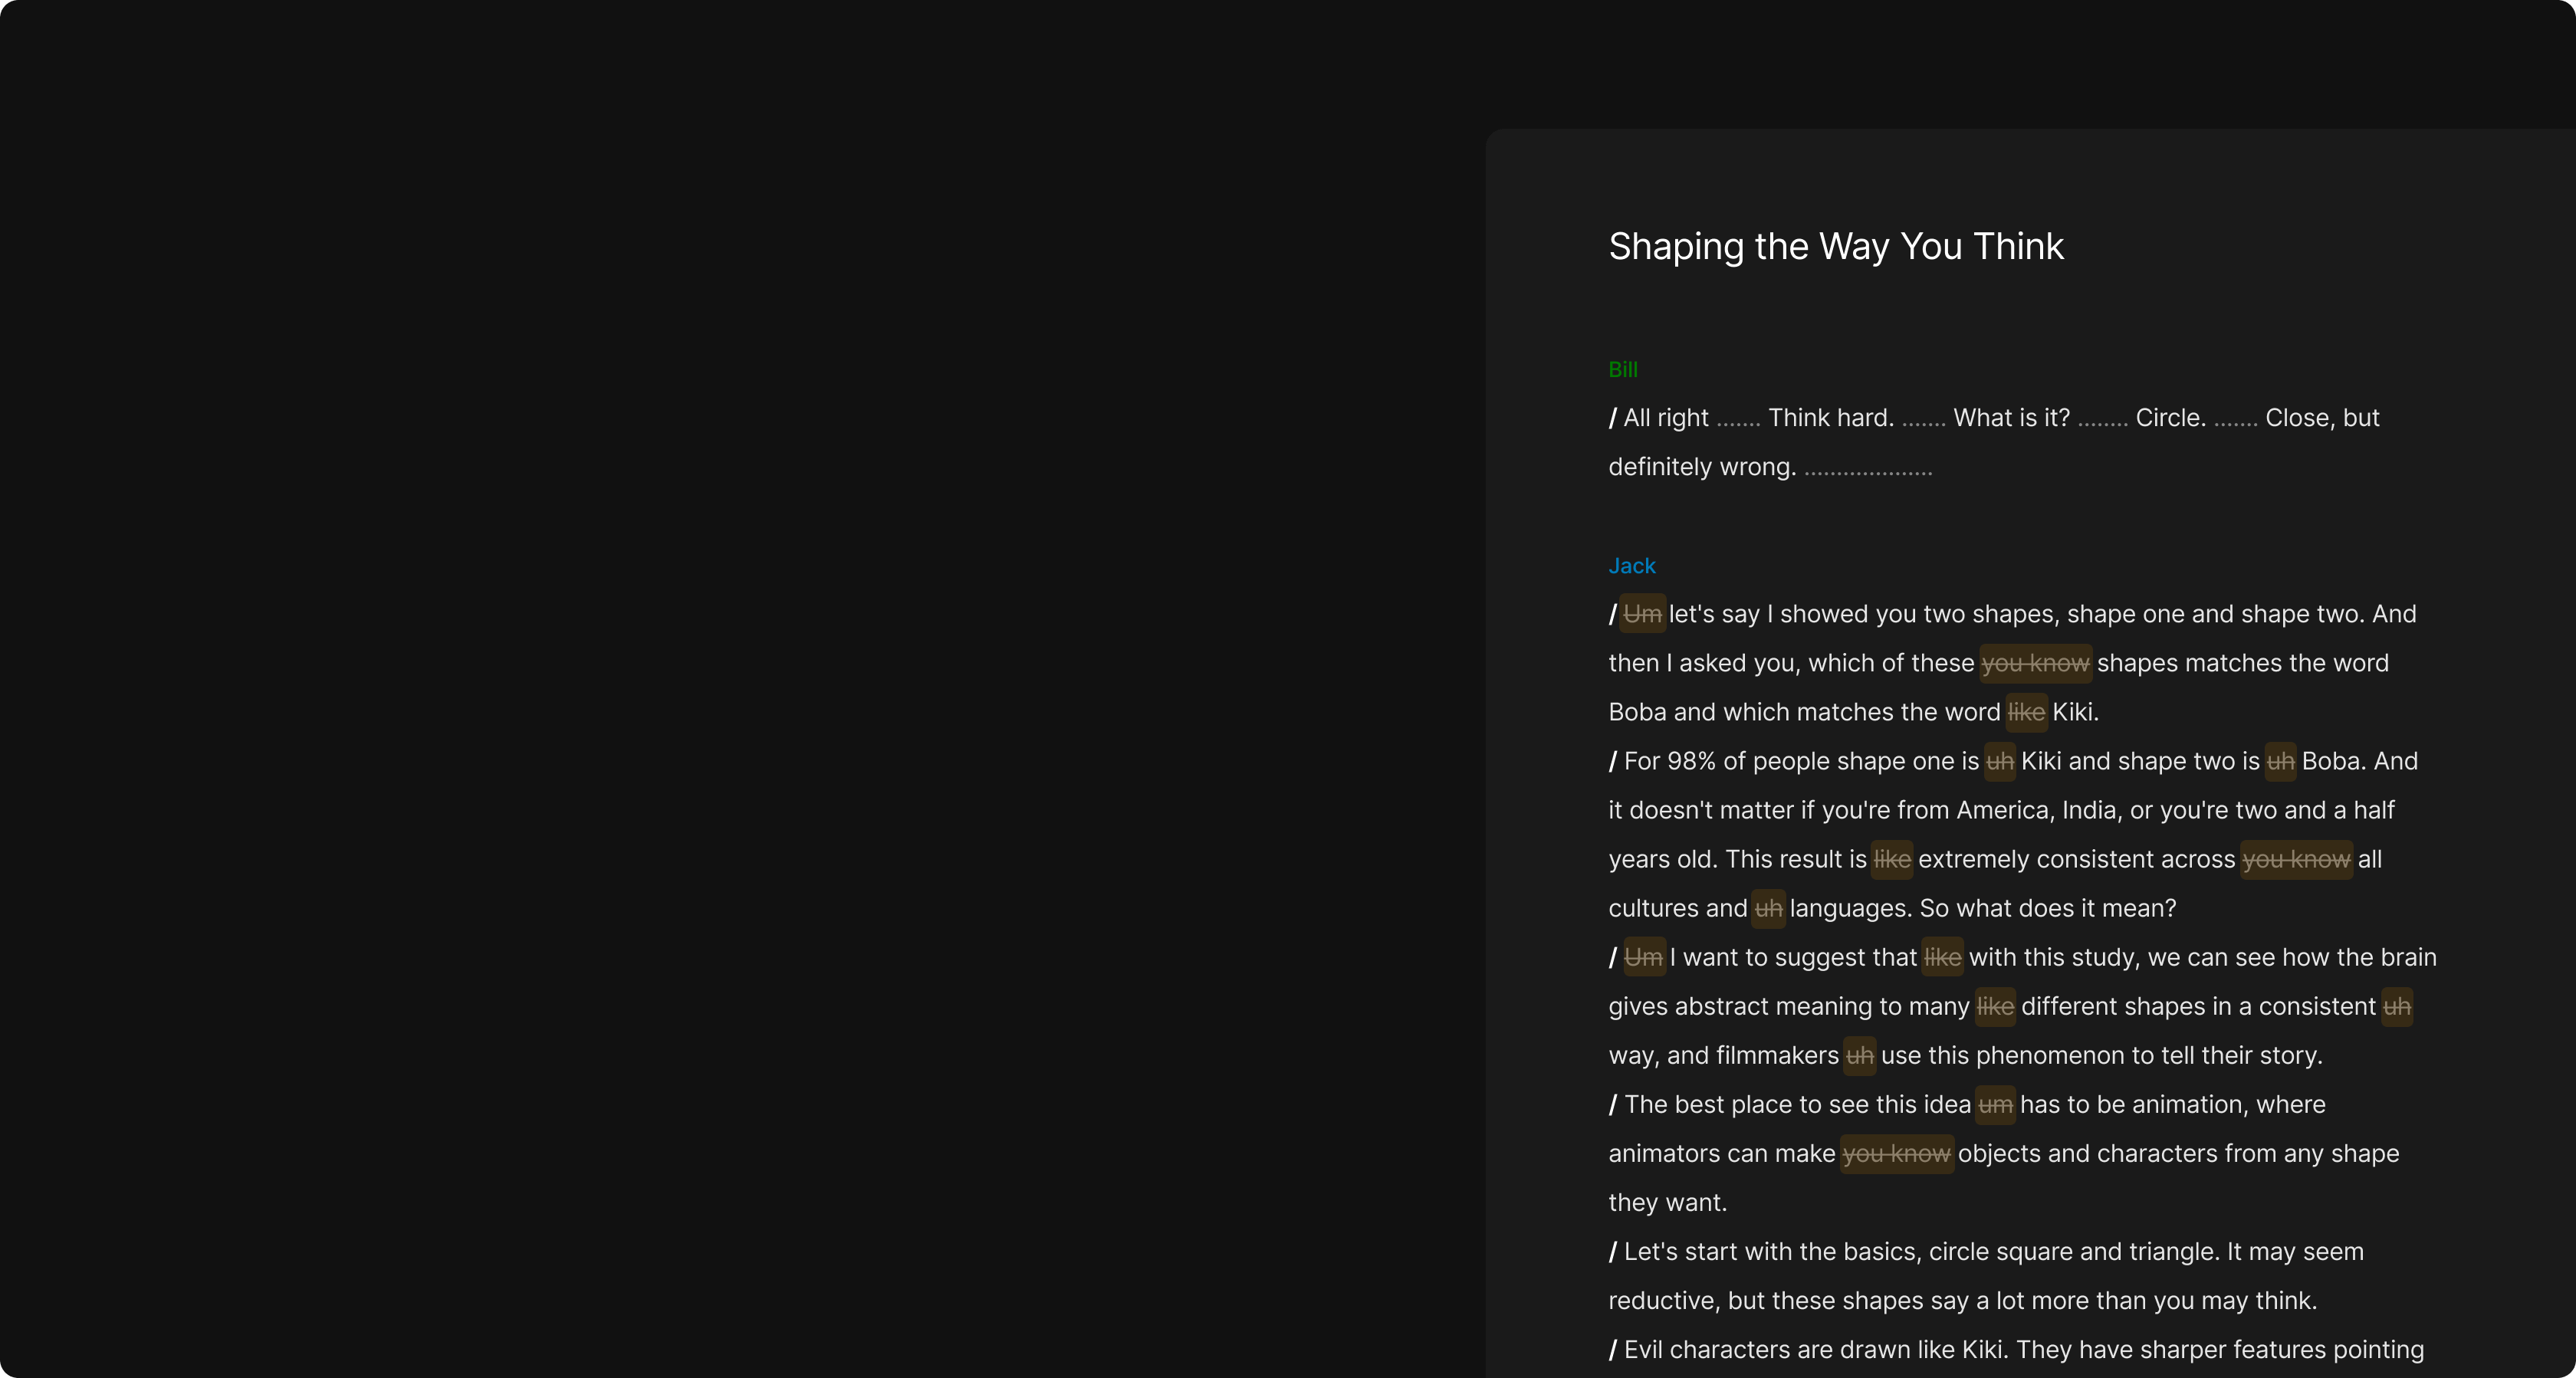Click the long gap dots after definitely wrong
Viewport: 2576px width, 1378px height.
1868,468
